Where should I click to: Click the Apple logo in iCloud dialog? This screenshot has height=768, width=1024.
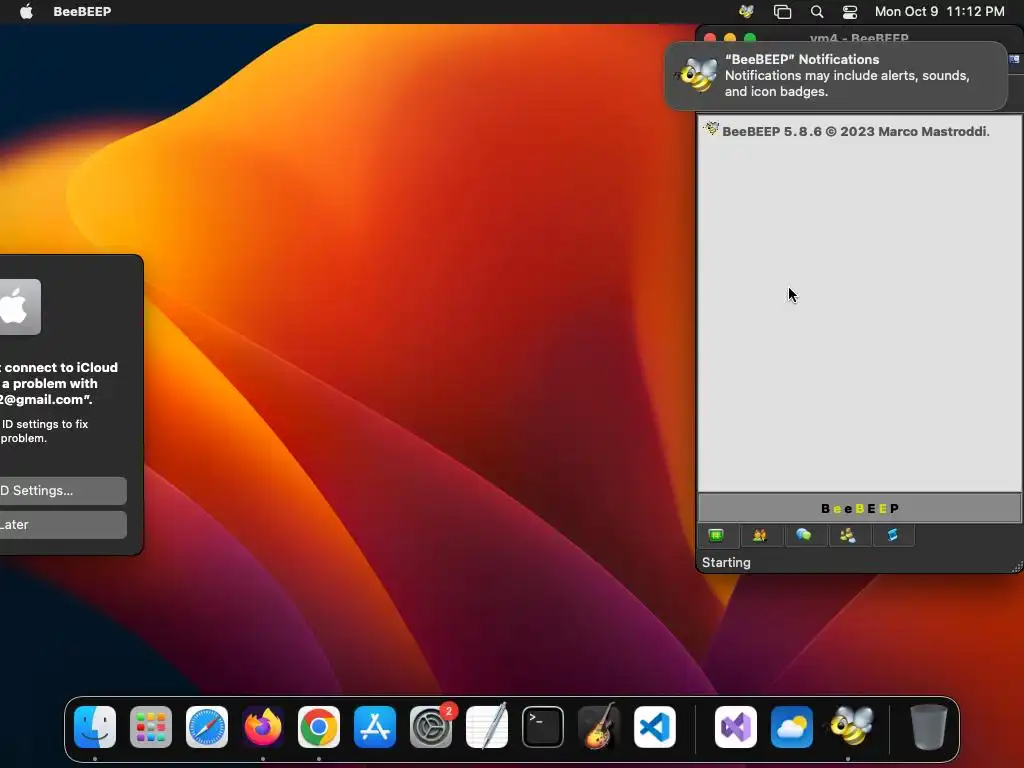[18, 307]
